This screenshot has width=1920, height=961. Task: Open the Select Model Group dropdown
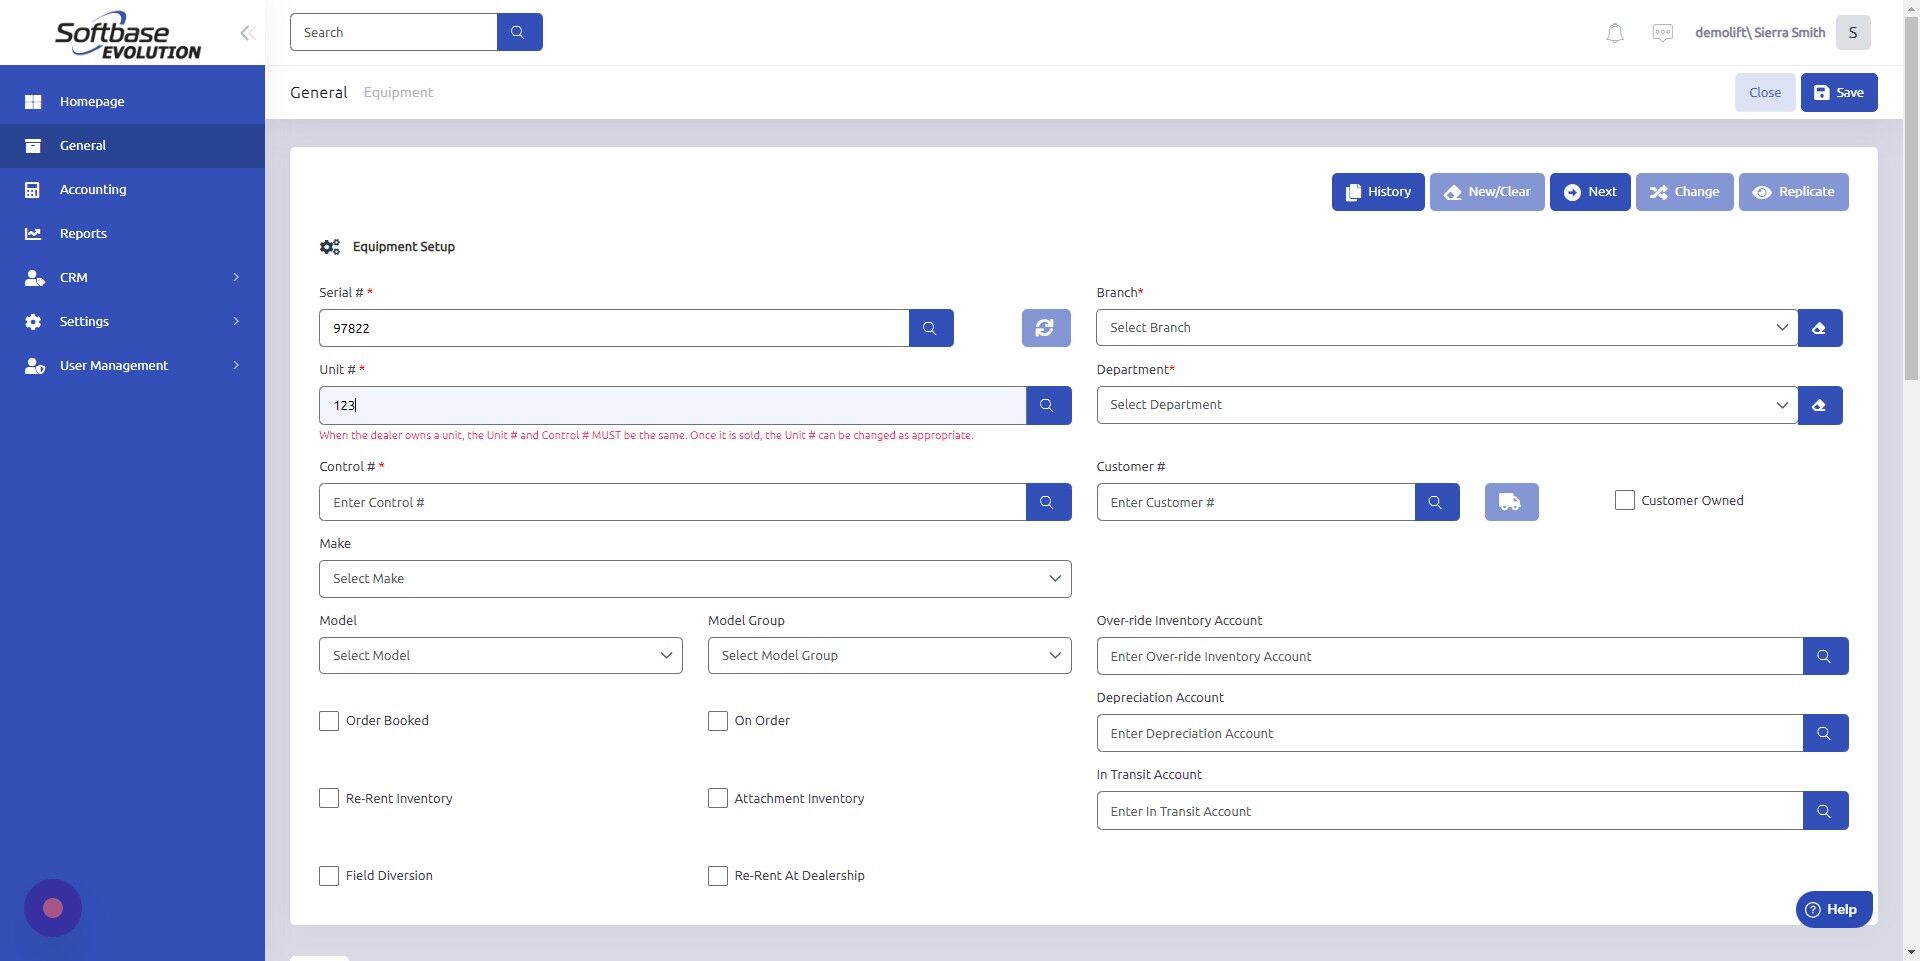[888, 655]
